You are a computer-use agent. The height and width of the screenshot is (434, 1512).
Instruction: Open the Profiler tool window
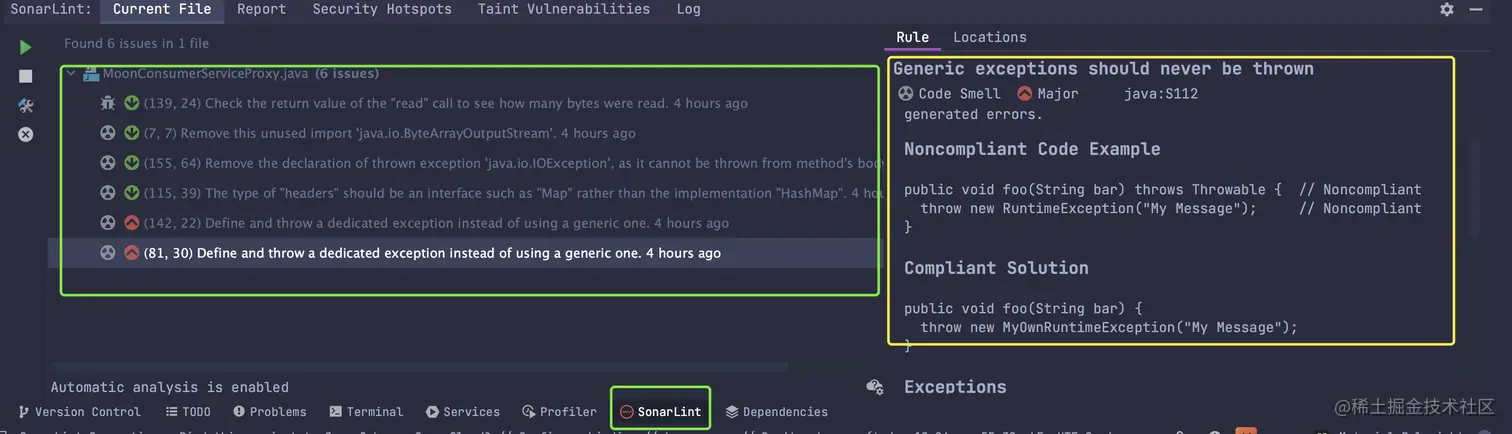click(x=560, y=411)
